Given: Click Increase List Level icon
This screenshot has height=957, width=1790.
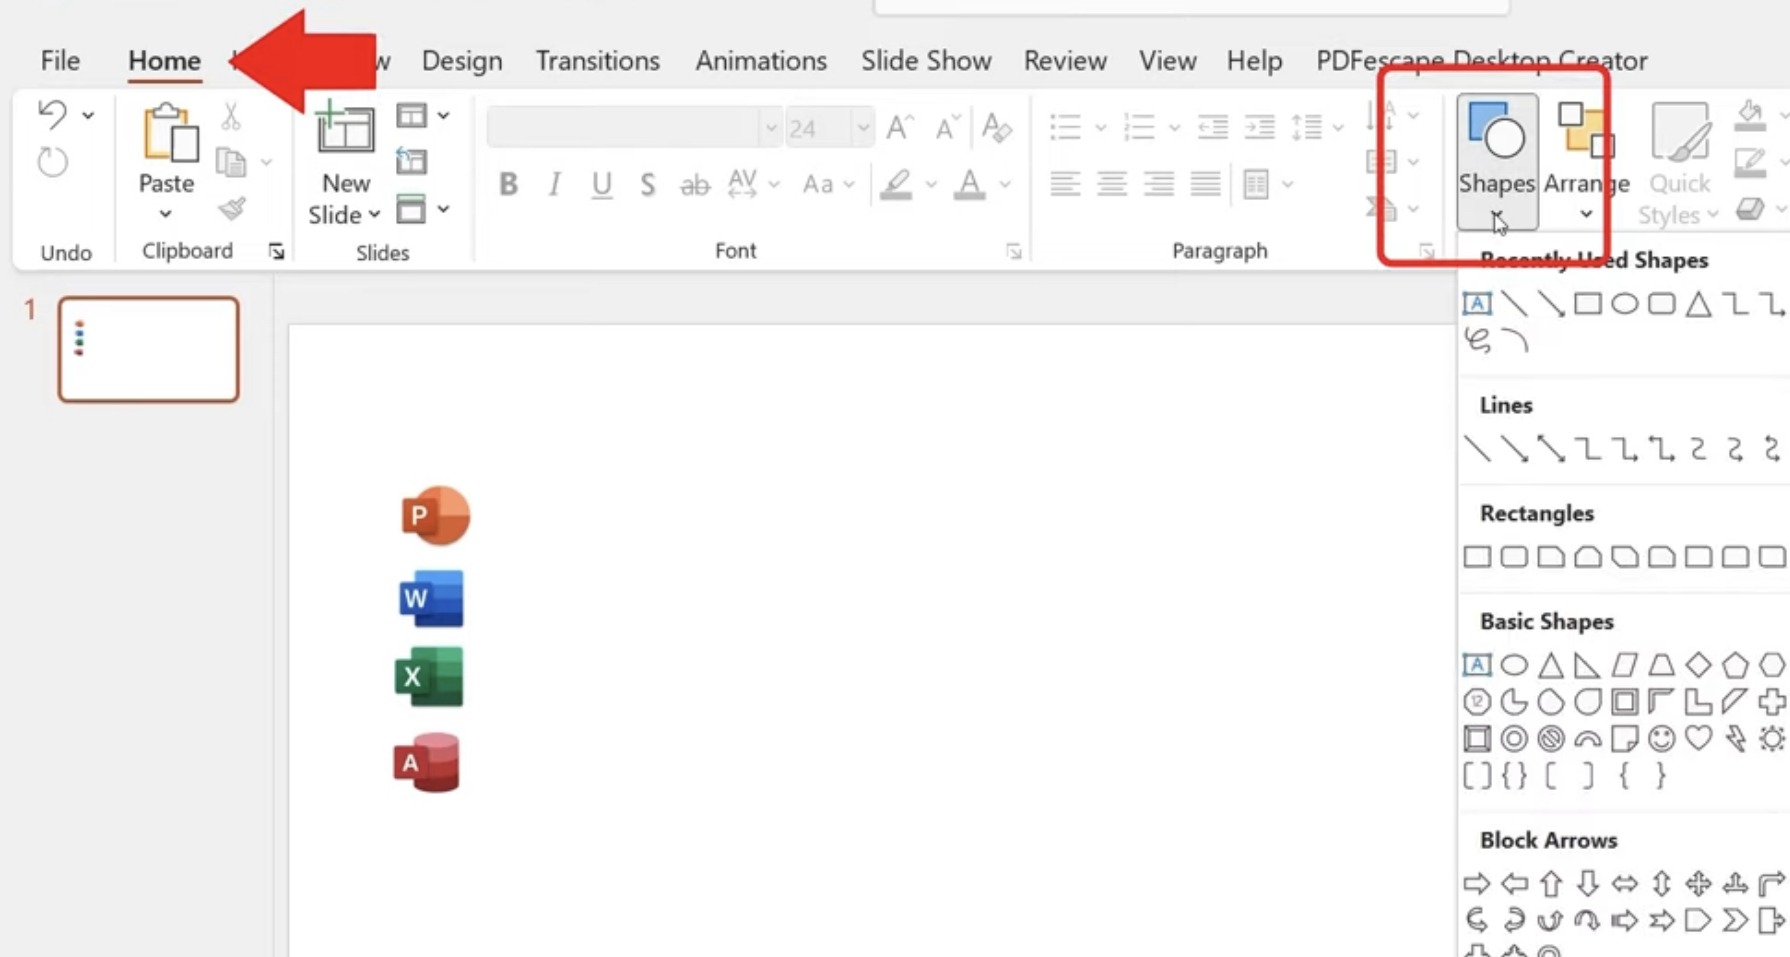Looking at the screenshot, I should pos(1259,127).
